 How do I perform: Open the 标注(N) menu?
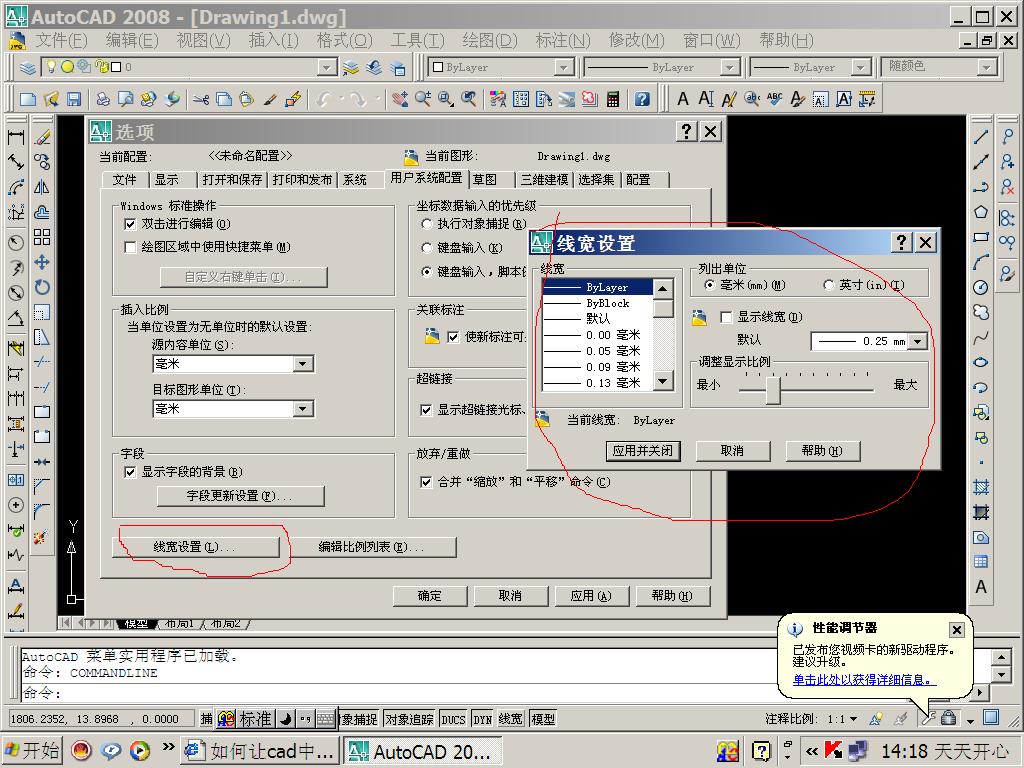click(x=563, y=40)
